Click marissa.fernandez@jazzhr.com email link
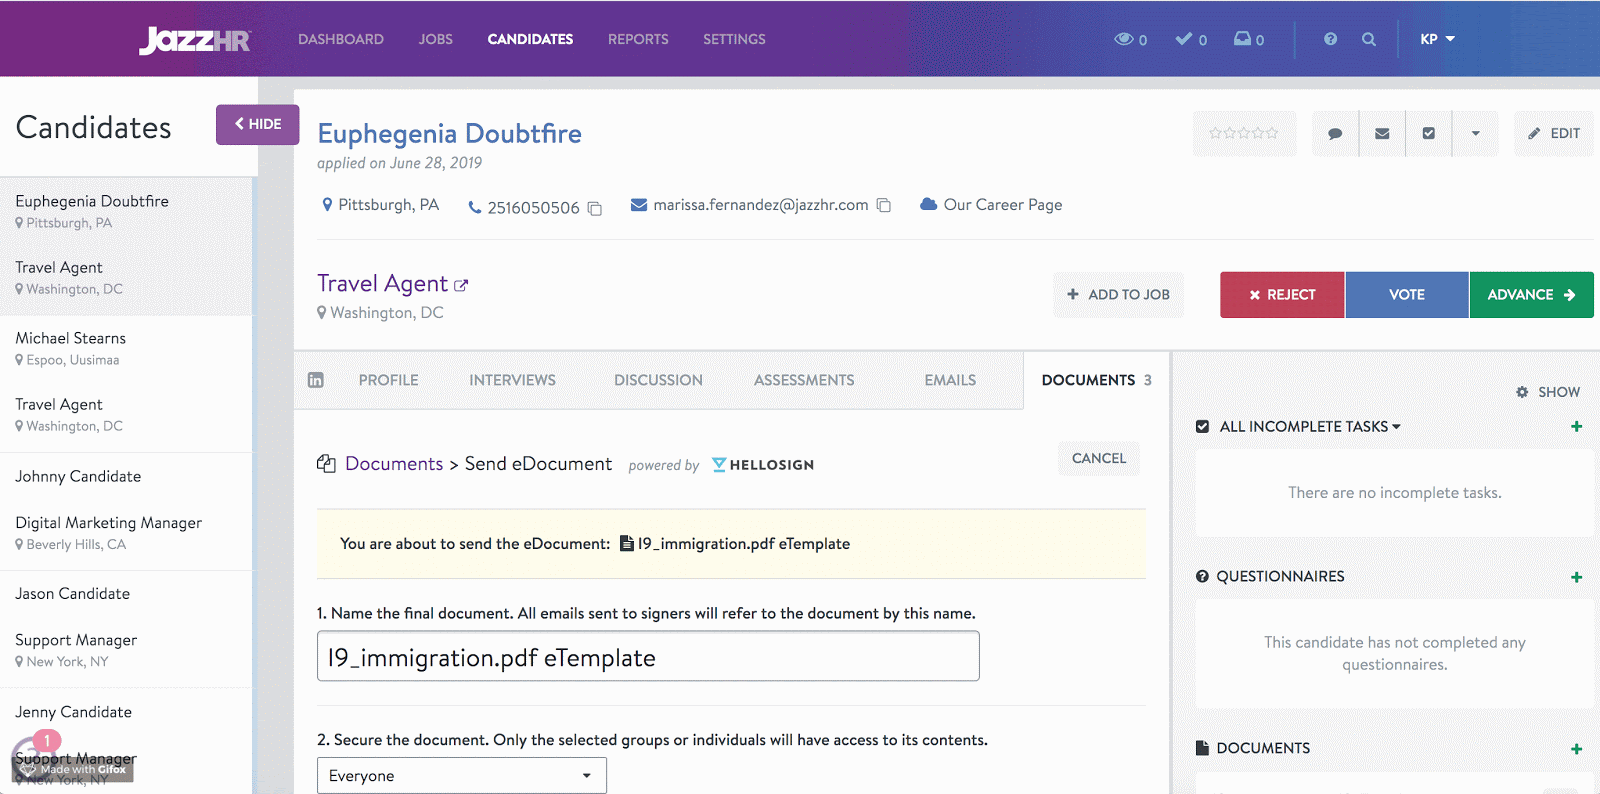 (761, 205)
